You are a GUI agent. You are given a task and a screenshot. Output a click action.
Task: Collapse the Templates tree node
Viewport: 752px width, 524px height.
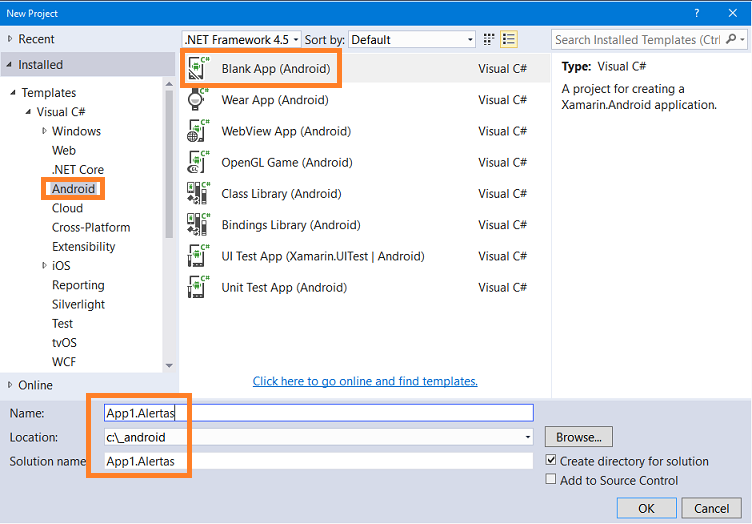(x=13, y=92)
